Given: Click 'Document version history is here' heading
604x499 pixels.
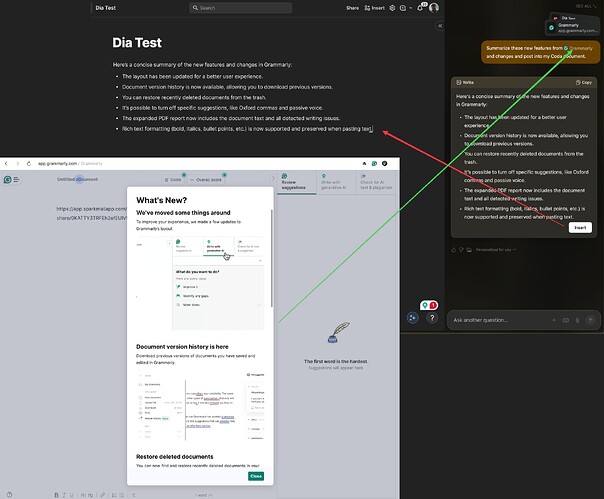Looking at the screenshot, I should pyautogui.click(x=182, y=347).
